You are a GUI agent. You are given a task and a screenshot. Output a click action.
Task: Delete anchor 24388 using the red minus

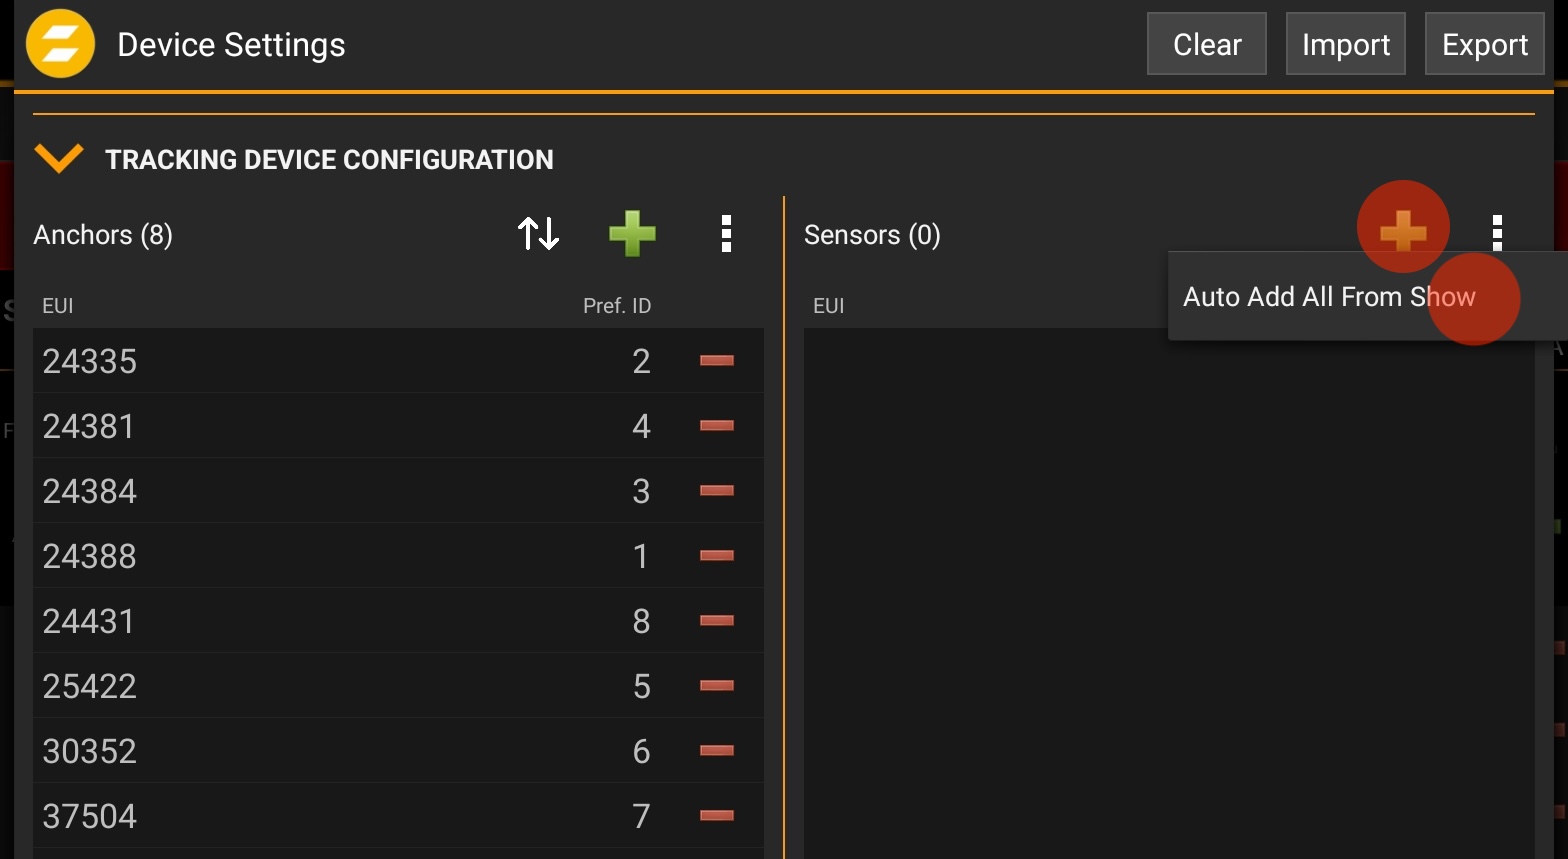point(716,556)
